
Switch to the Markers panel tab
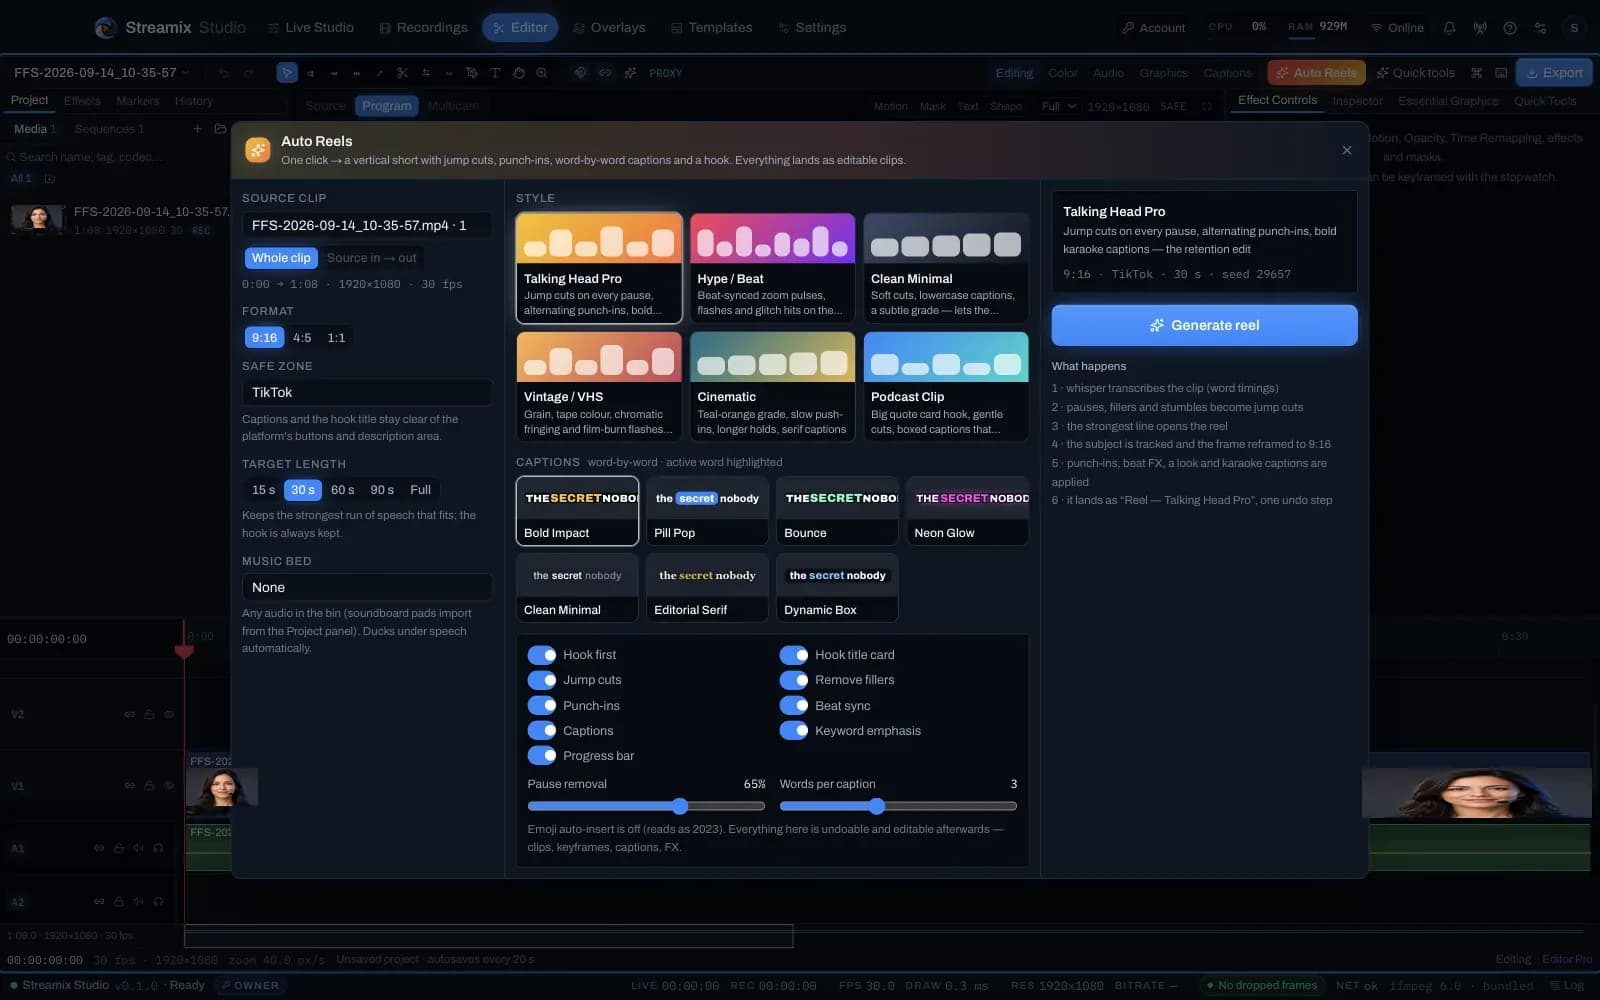click(137, 101)
